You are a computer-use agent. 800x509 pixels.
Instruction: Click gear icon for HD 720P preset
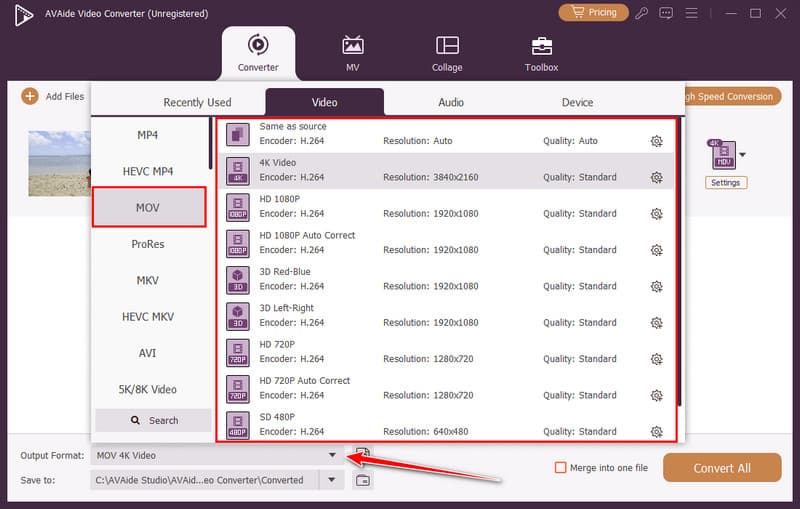click(x=656, y=359)
